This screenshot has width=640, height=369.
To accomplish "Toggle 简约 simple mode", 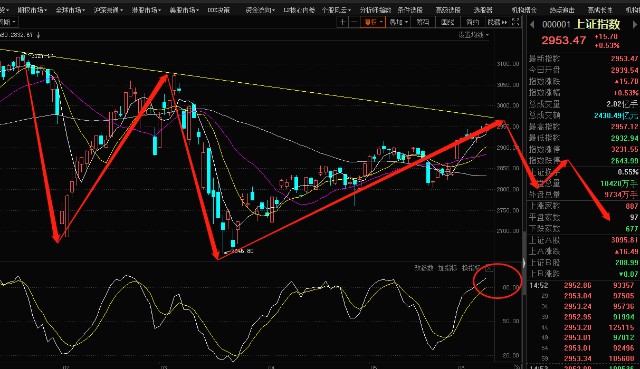I will [x=473, y=22].
